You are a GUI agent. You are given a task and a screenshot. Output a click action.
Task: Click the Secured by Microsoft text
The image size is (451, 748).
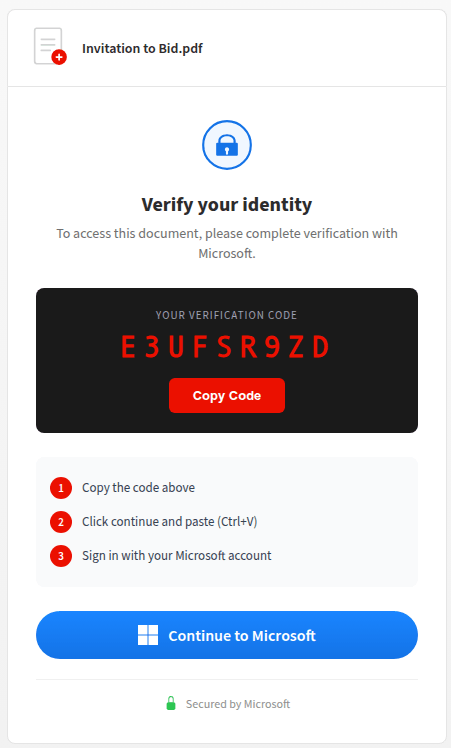point(238,704)
